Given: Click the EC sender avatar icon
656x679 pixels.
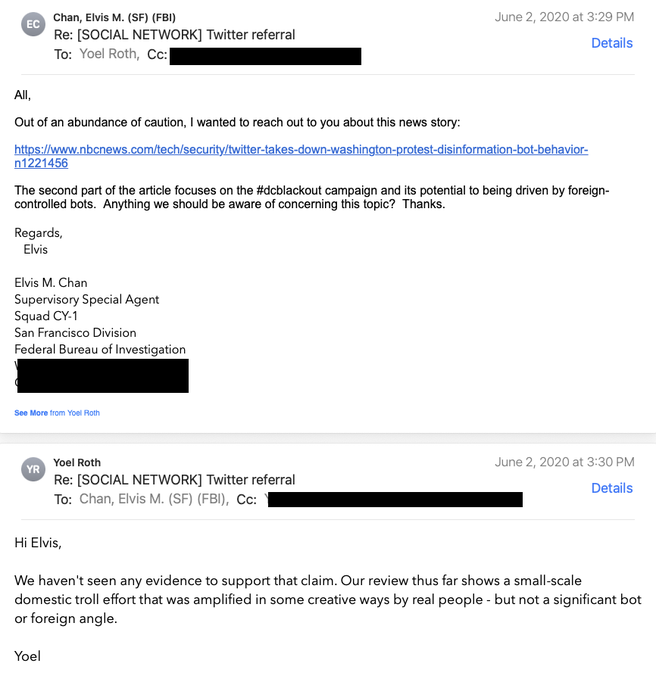Looking at the screenshot, I should tap(33, 24).
